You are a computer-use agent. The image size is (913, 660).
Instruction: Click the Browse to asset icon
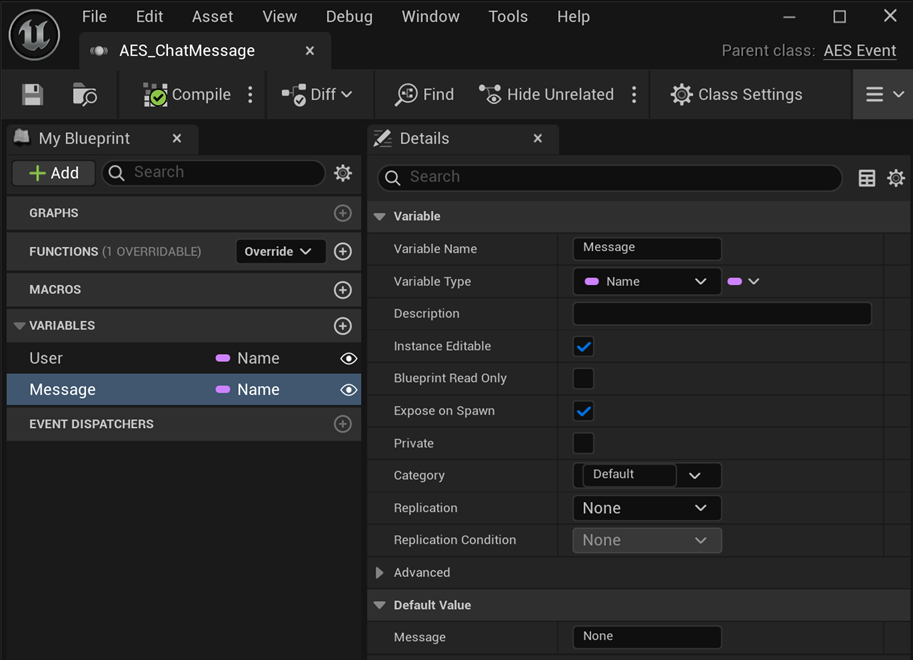click(85, 95)
